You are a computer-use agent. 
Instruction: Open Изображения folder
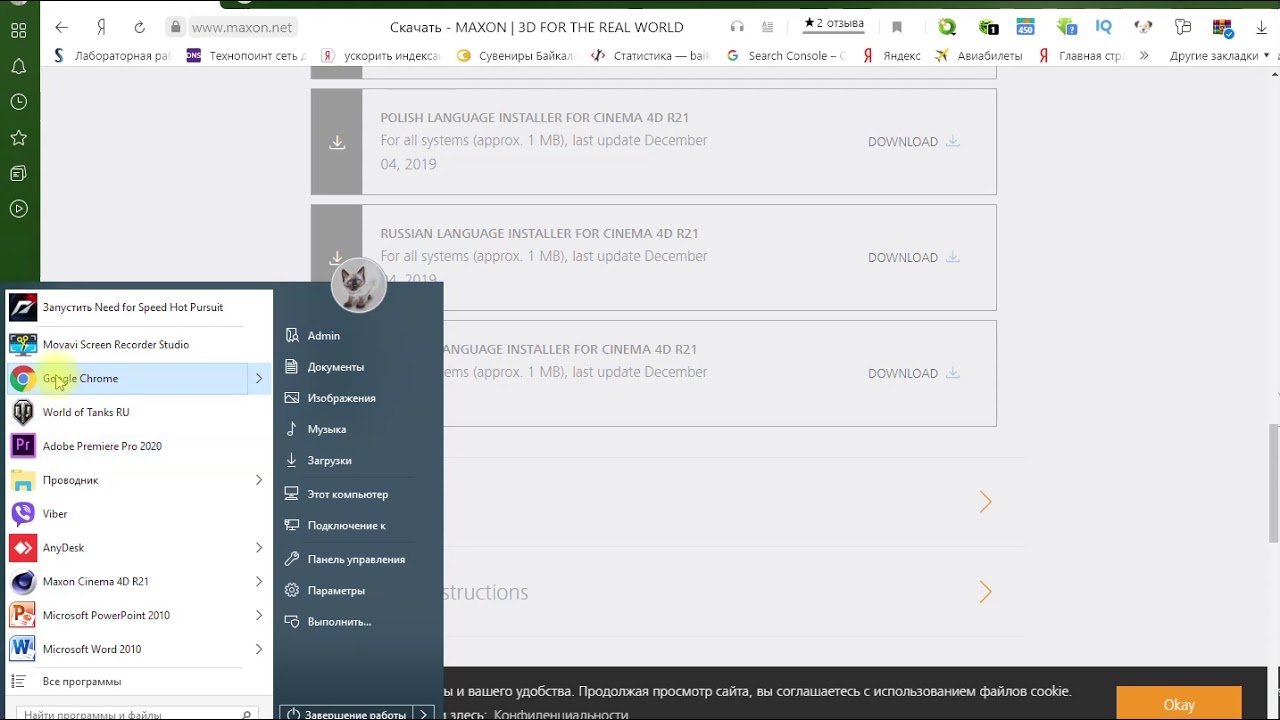pyautogui.click(x=341, y=398)
